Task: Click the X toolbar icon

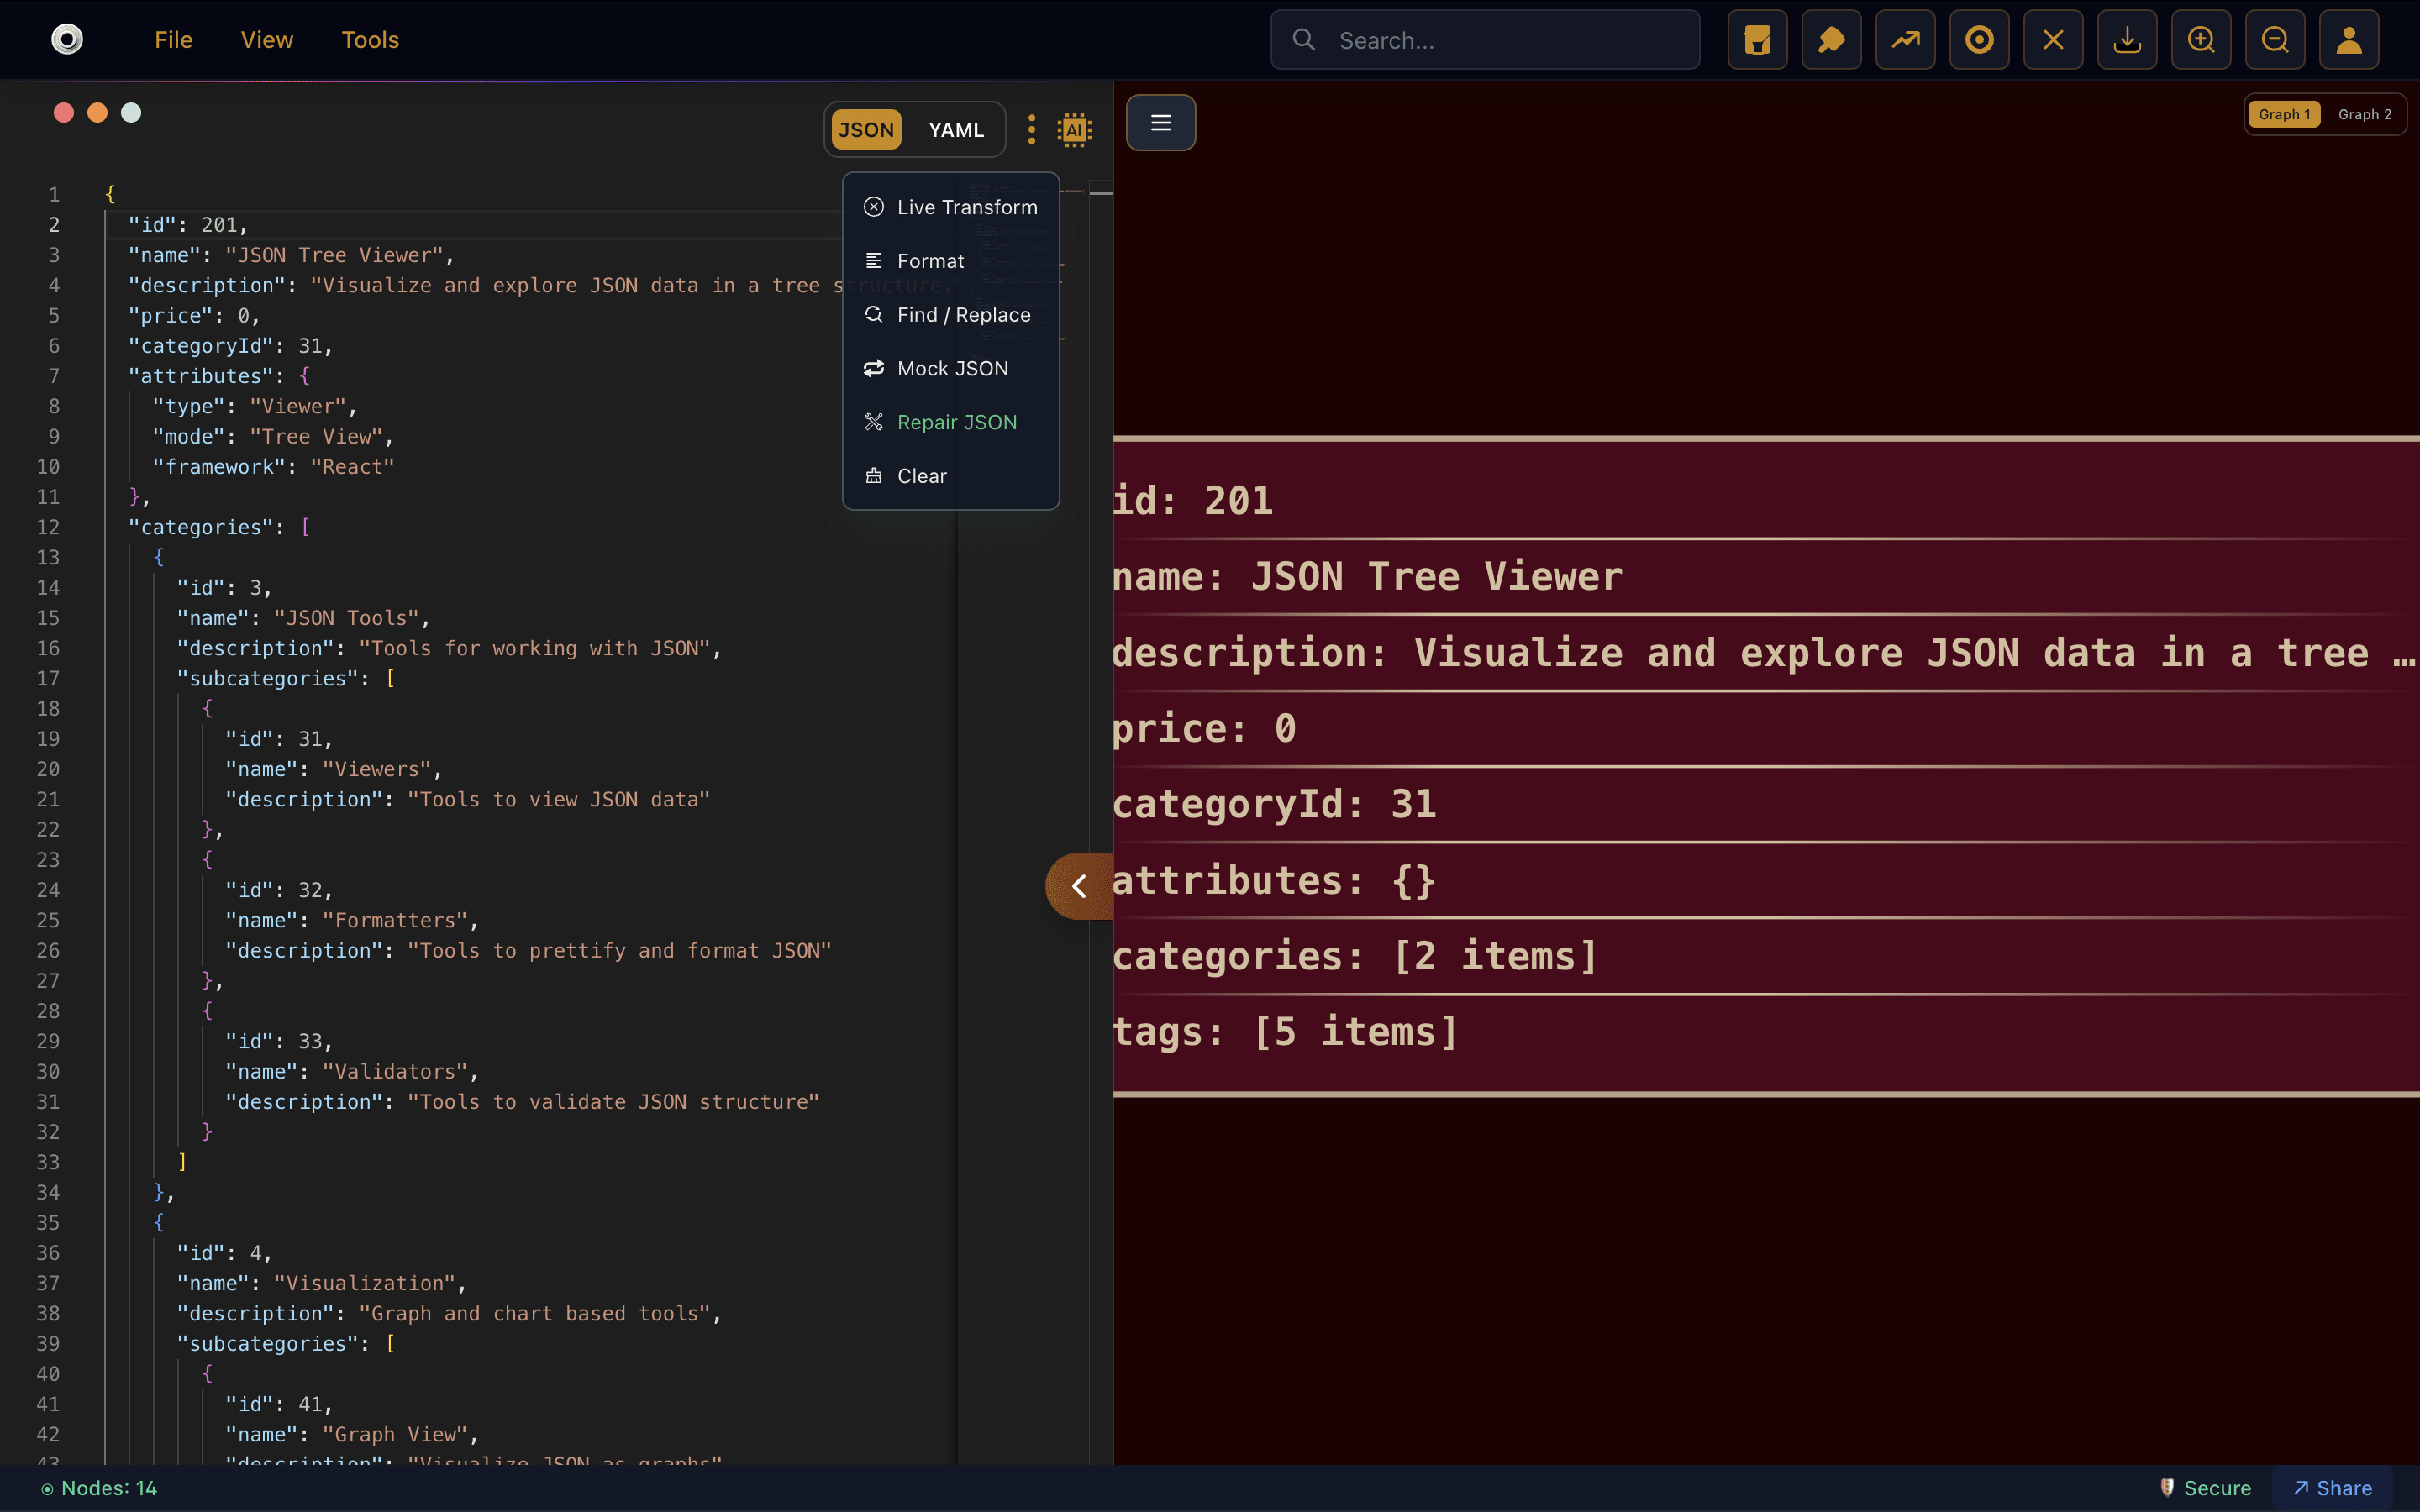Action: (x=2053, y=40)
